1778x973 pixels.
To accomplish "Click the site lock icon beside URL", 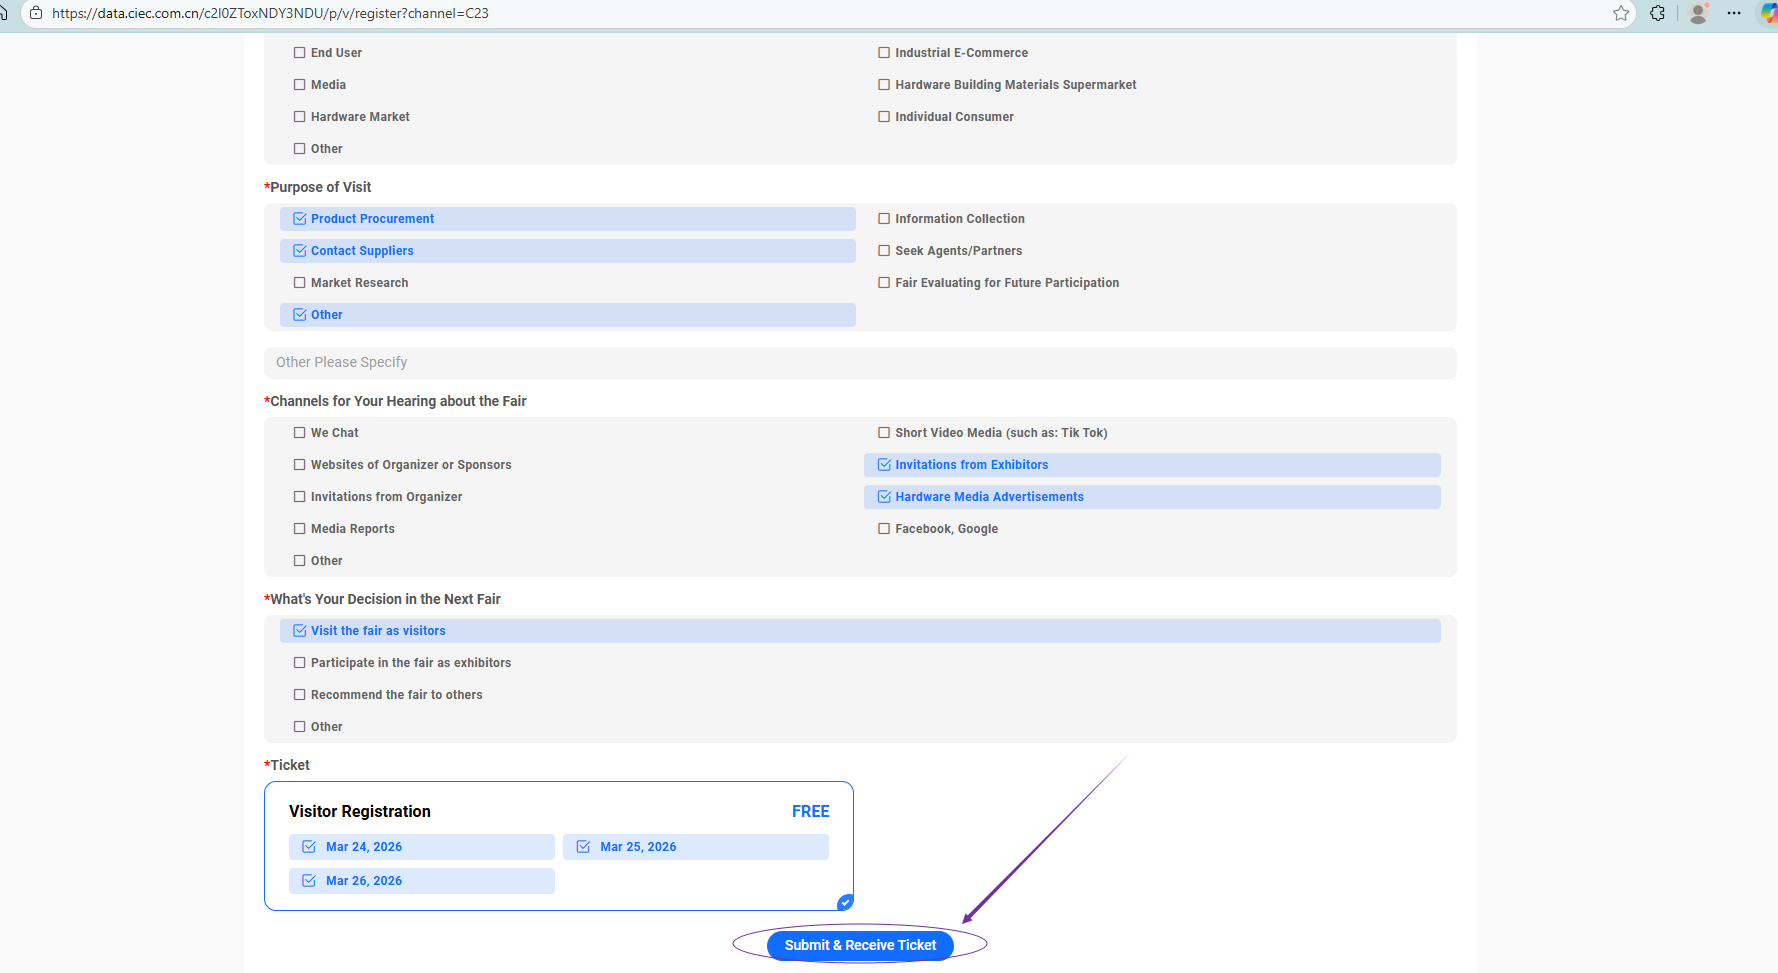I will click(36, 13).
